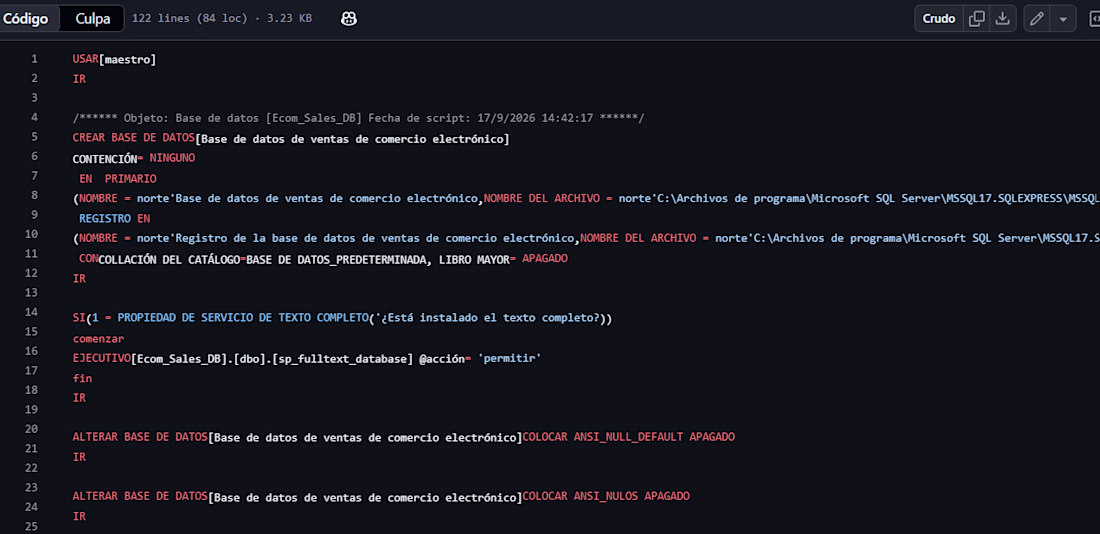
Task: Select line number 14
Action: (32, 312)
